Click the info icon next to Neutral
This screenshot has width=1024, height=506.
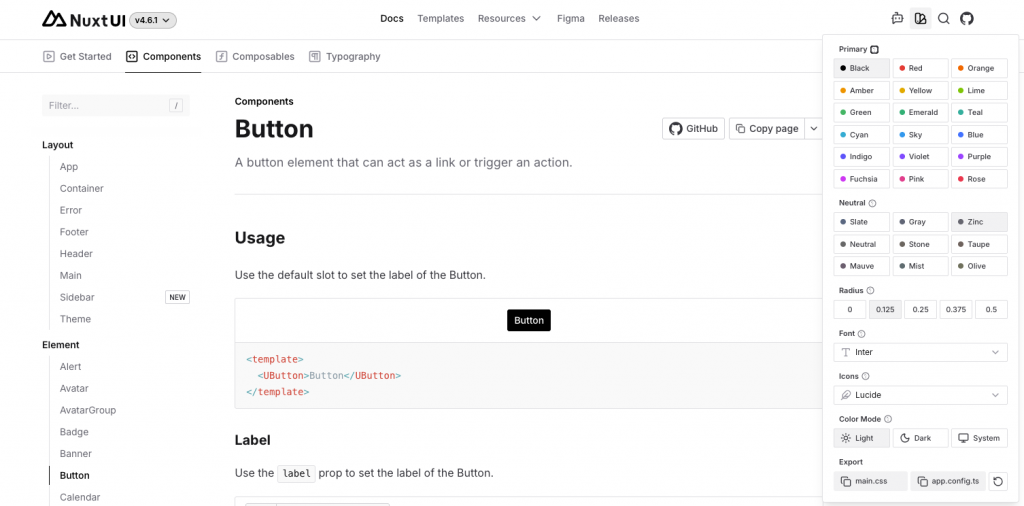(x=872, y=203)
